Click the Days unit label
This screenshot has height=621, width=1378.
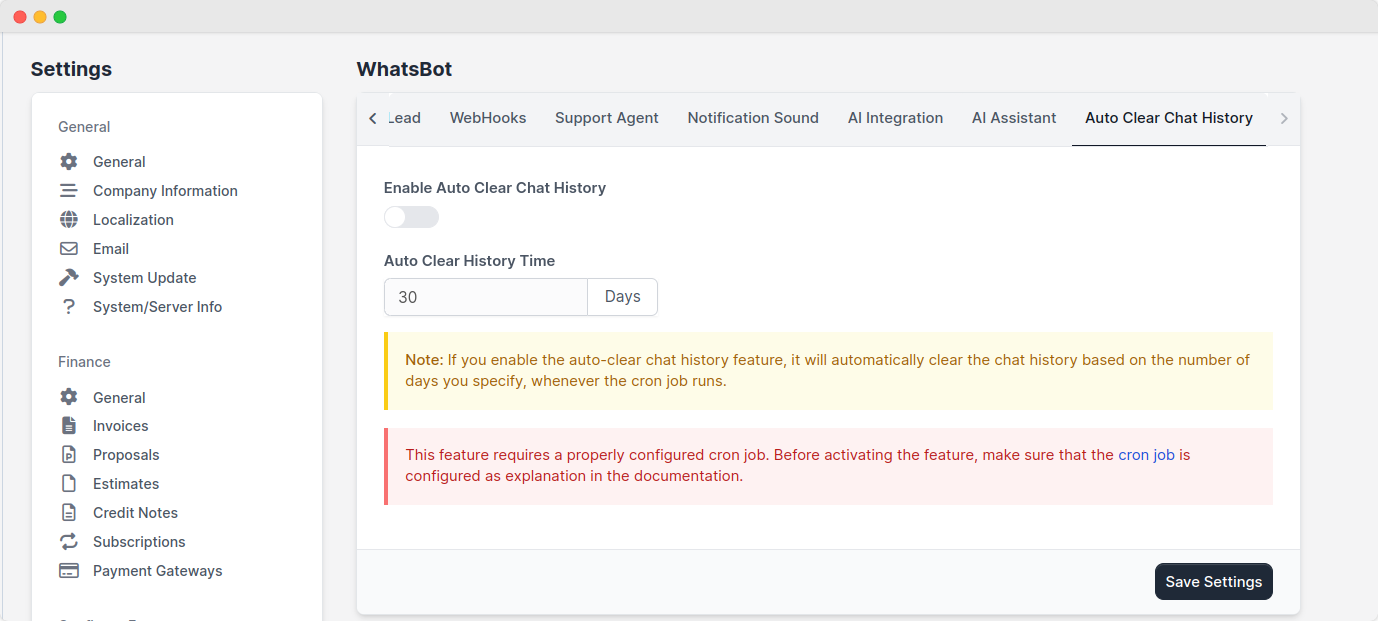[623, 297]
